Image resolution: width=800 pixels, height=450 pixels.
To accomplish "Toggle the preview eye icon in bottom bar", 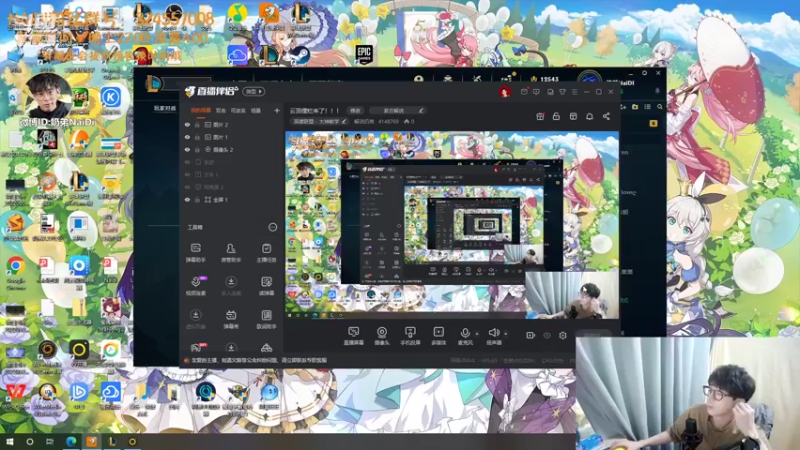I will click(546, 335).
